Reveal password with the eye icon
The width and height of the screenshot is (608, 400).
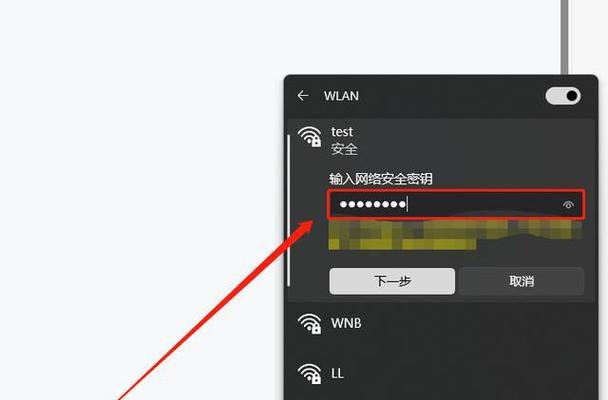[568, 205]
